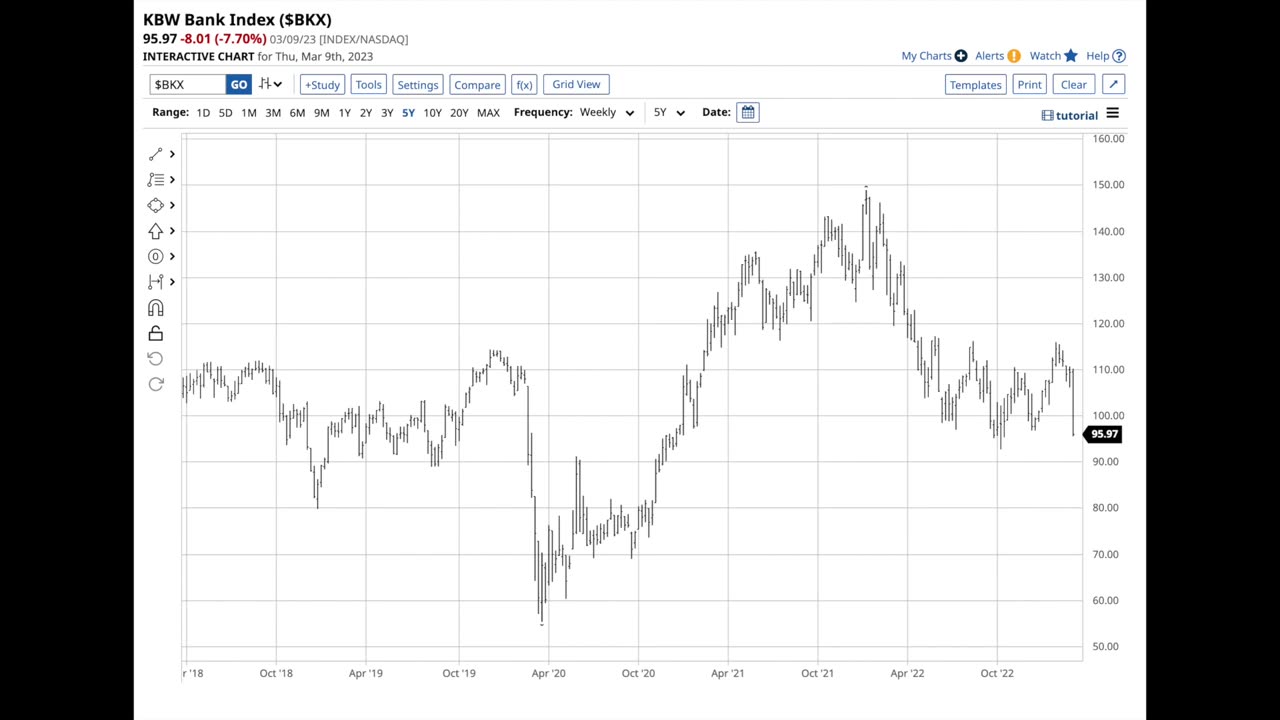Select the 6M range
The image size is (1280, 720).
click(297, 113)
